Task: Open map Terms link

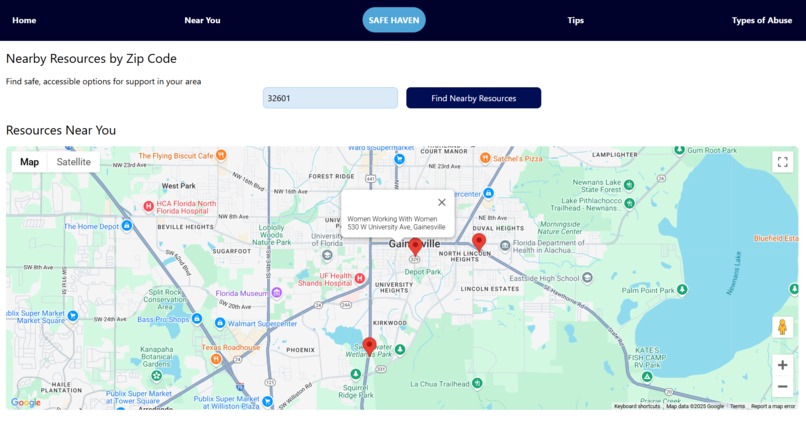Action: 737,406
